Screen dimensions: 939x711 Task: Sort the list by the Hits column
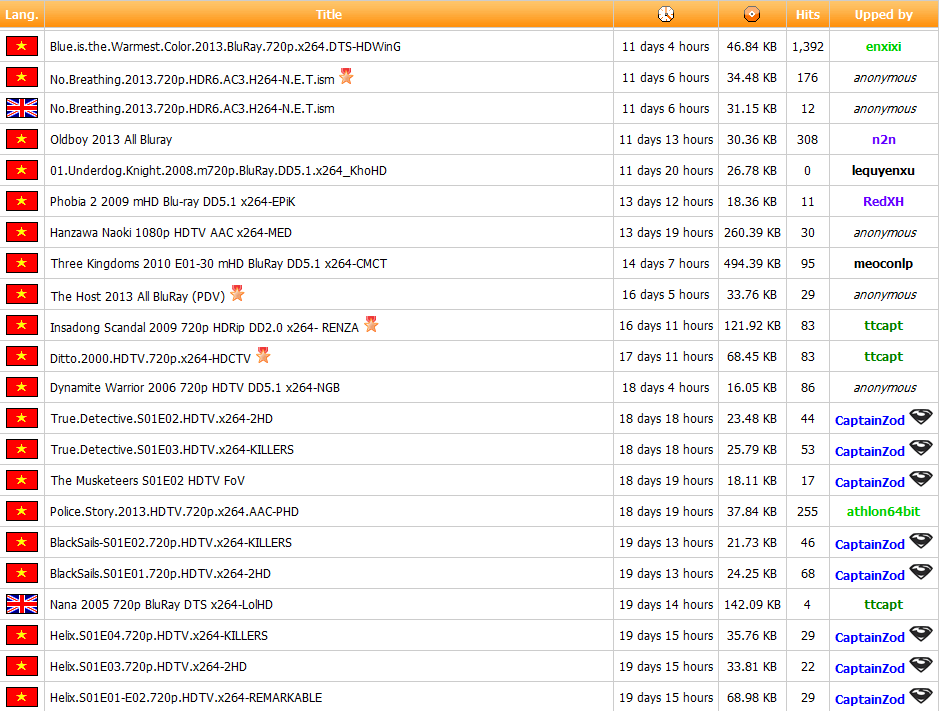807,14
